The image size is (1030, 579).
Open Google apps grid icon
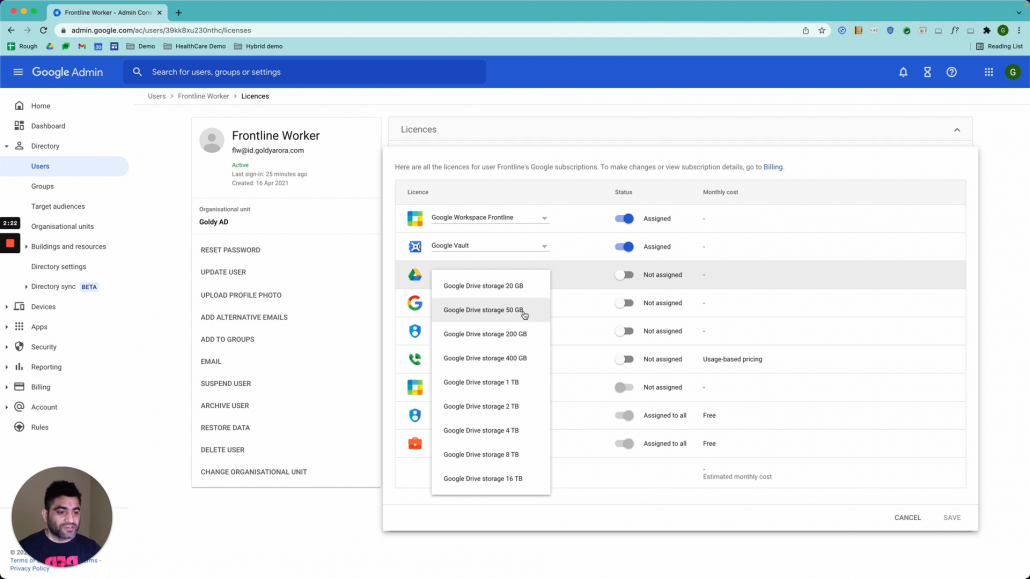click(x=989, y=72)
